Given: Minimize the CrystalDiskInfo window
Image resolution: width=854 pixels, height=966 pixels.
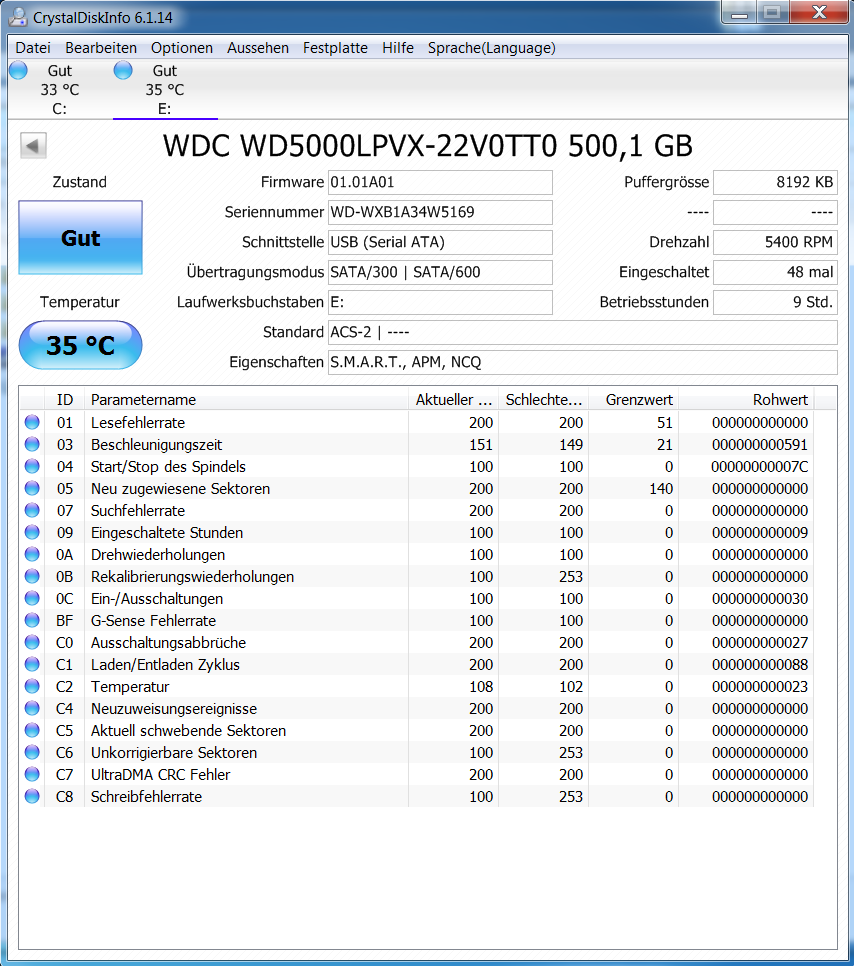Looking at the screenshot, I should (740, 13).
